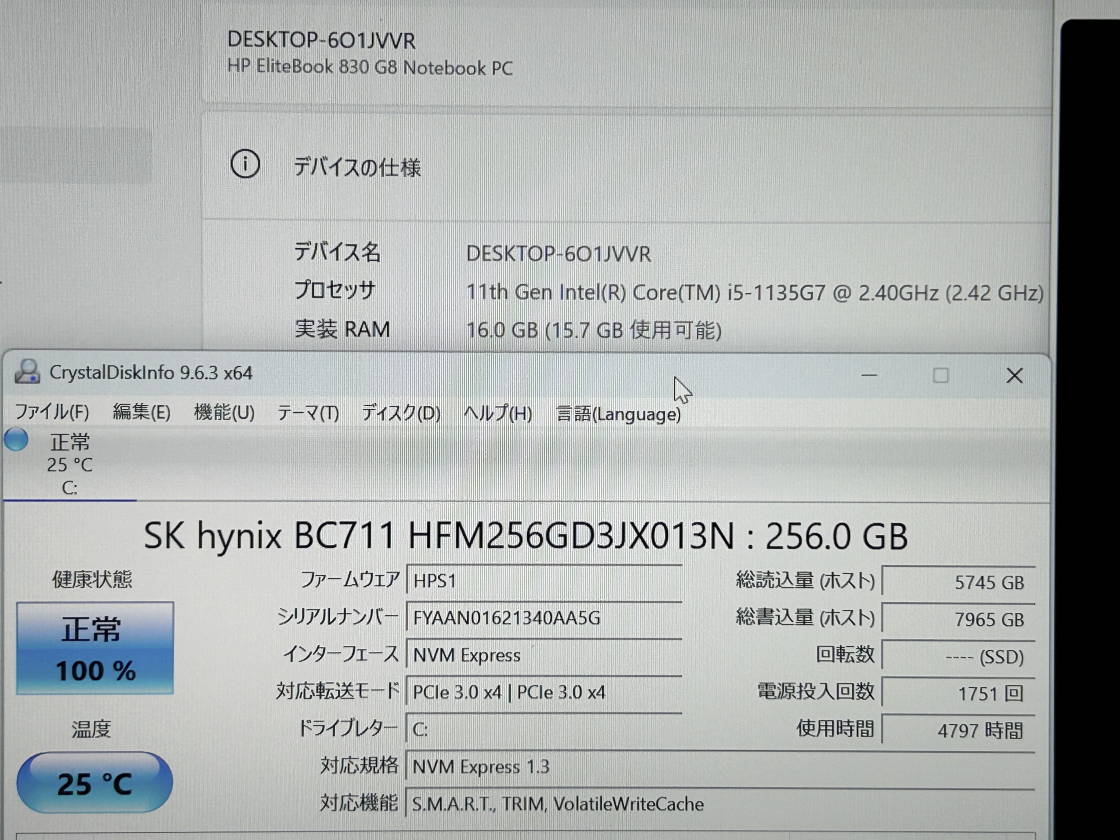
Task: Select the C: drive tab with 25 °C
Action: (x=69, y=464)
